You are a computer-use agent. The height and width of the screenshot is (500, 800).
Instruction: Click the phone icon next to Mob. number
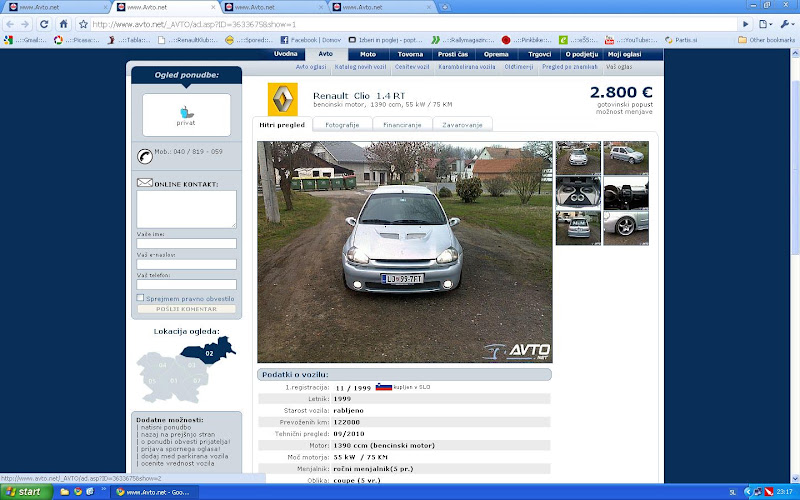click(x=145, y=156)
